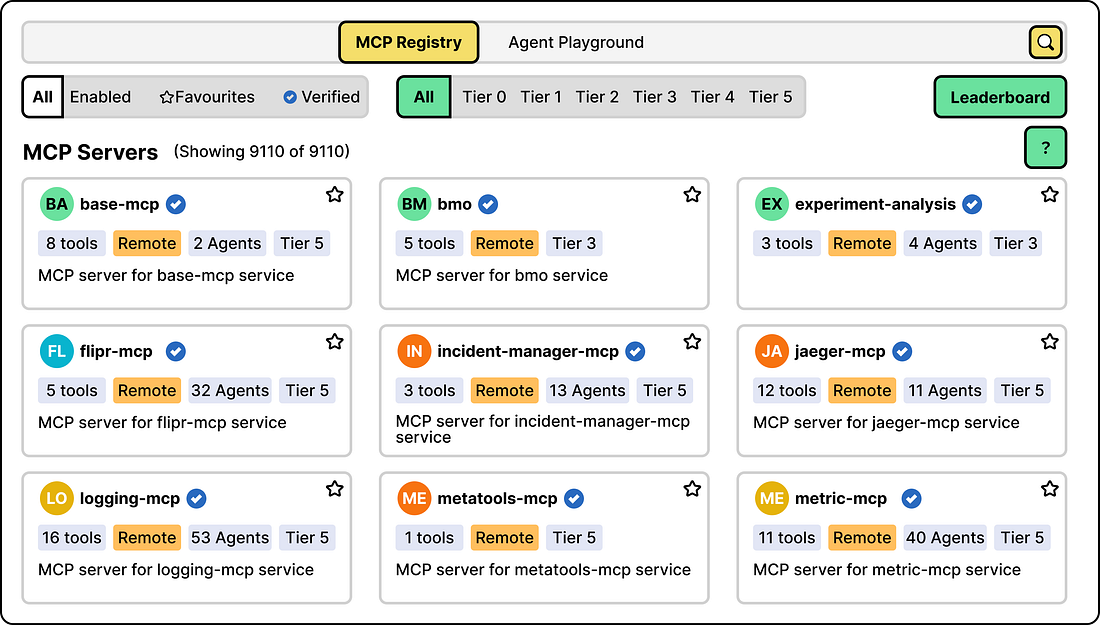
Task: Toggle favourite star on metric-mcp card
Action: tap(1049, 489)
